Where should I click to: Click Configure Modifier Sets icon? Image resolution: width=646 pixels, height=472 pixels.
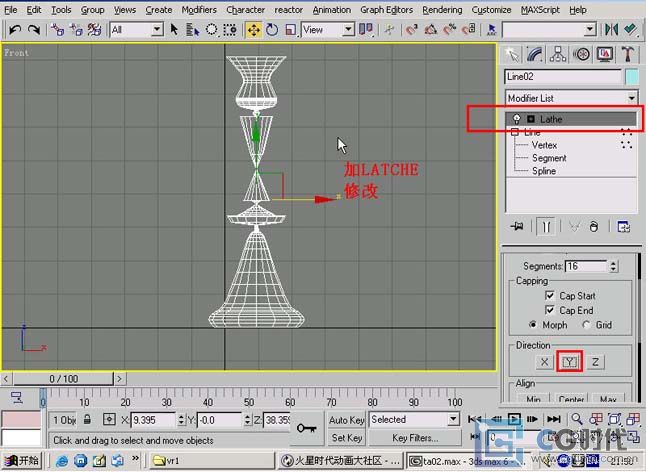pos(623,227)
